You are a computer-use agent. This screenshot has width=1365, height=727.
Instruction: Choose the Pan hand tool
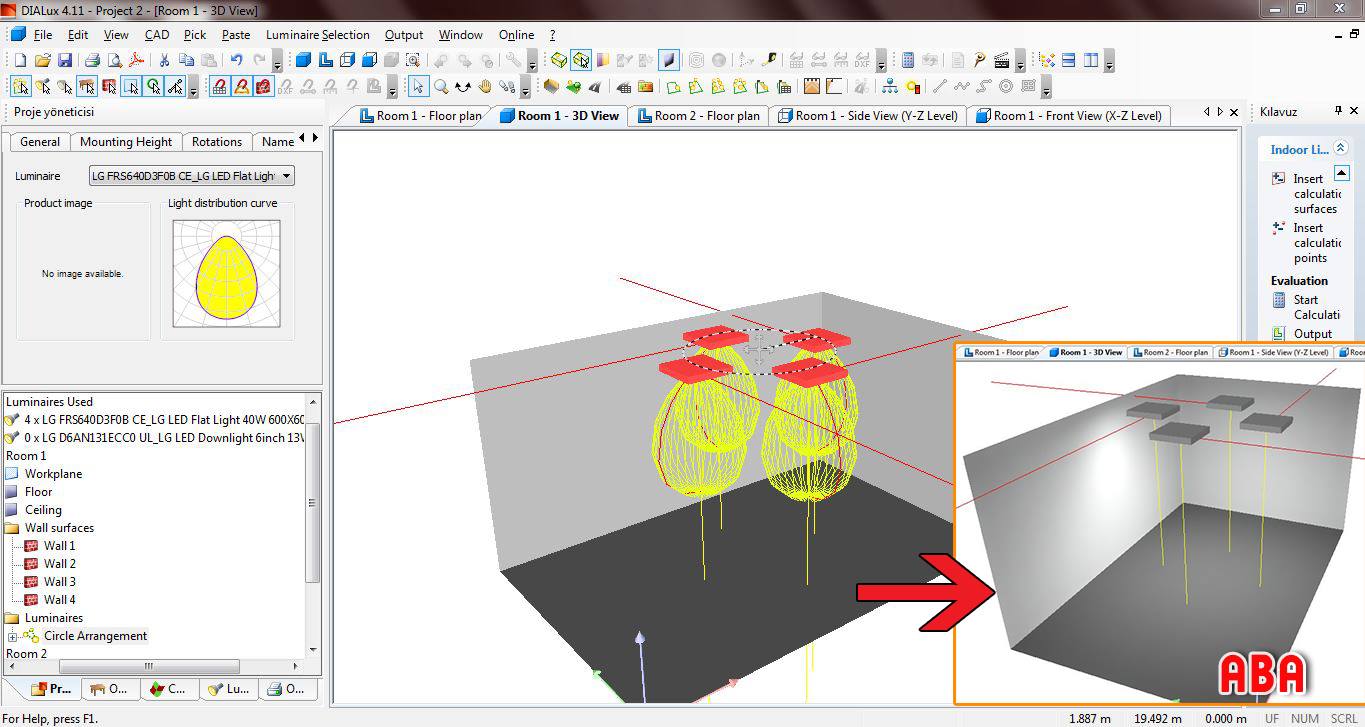pos(484,87)
